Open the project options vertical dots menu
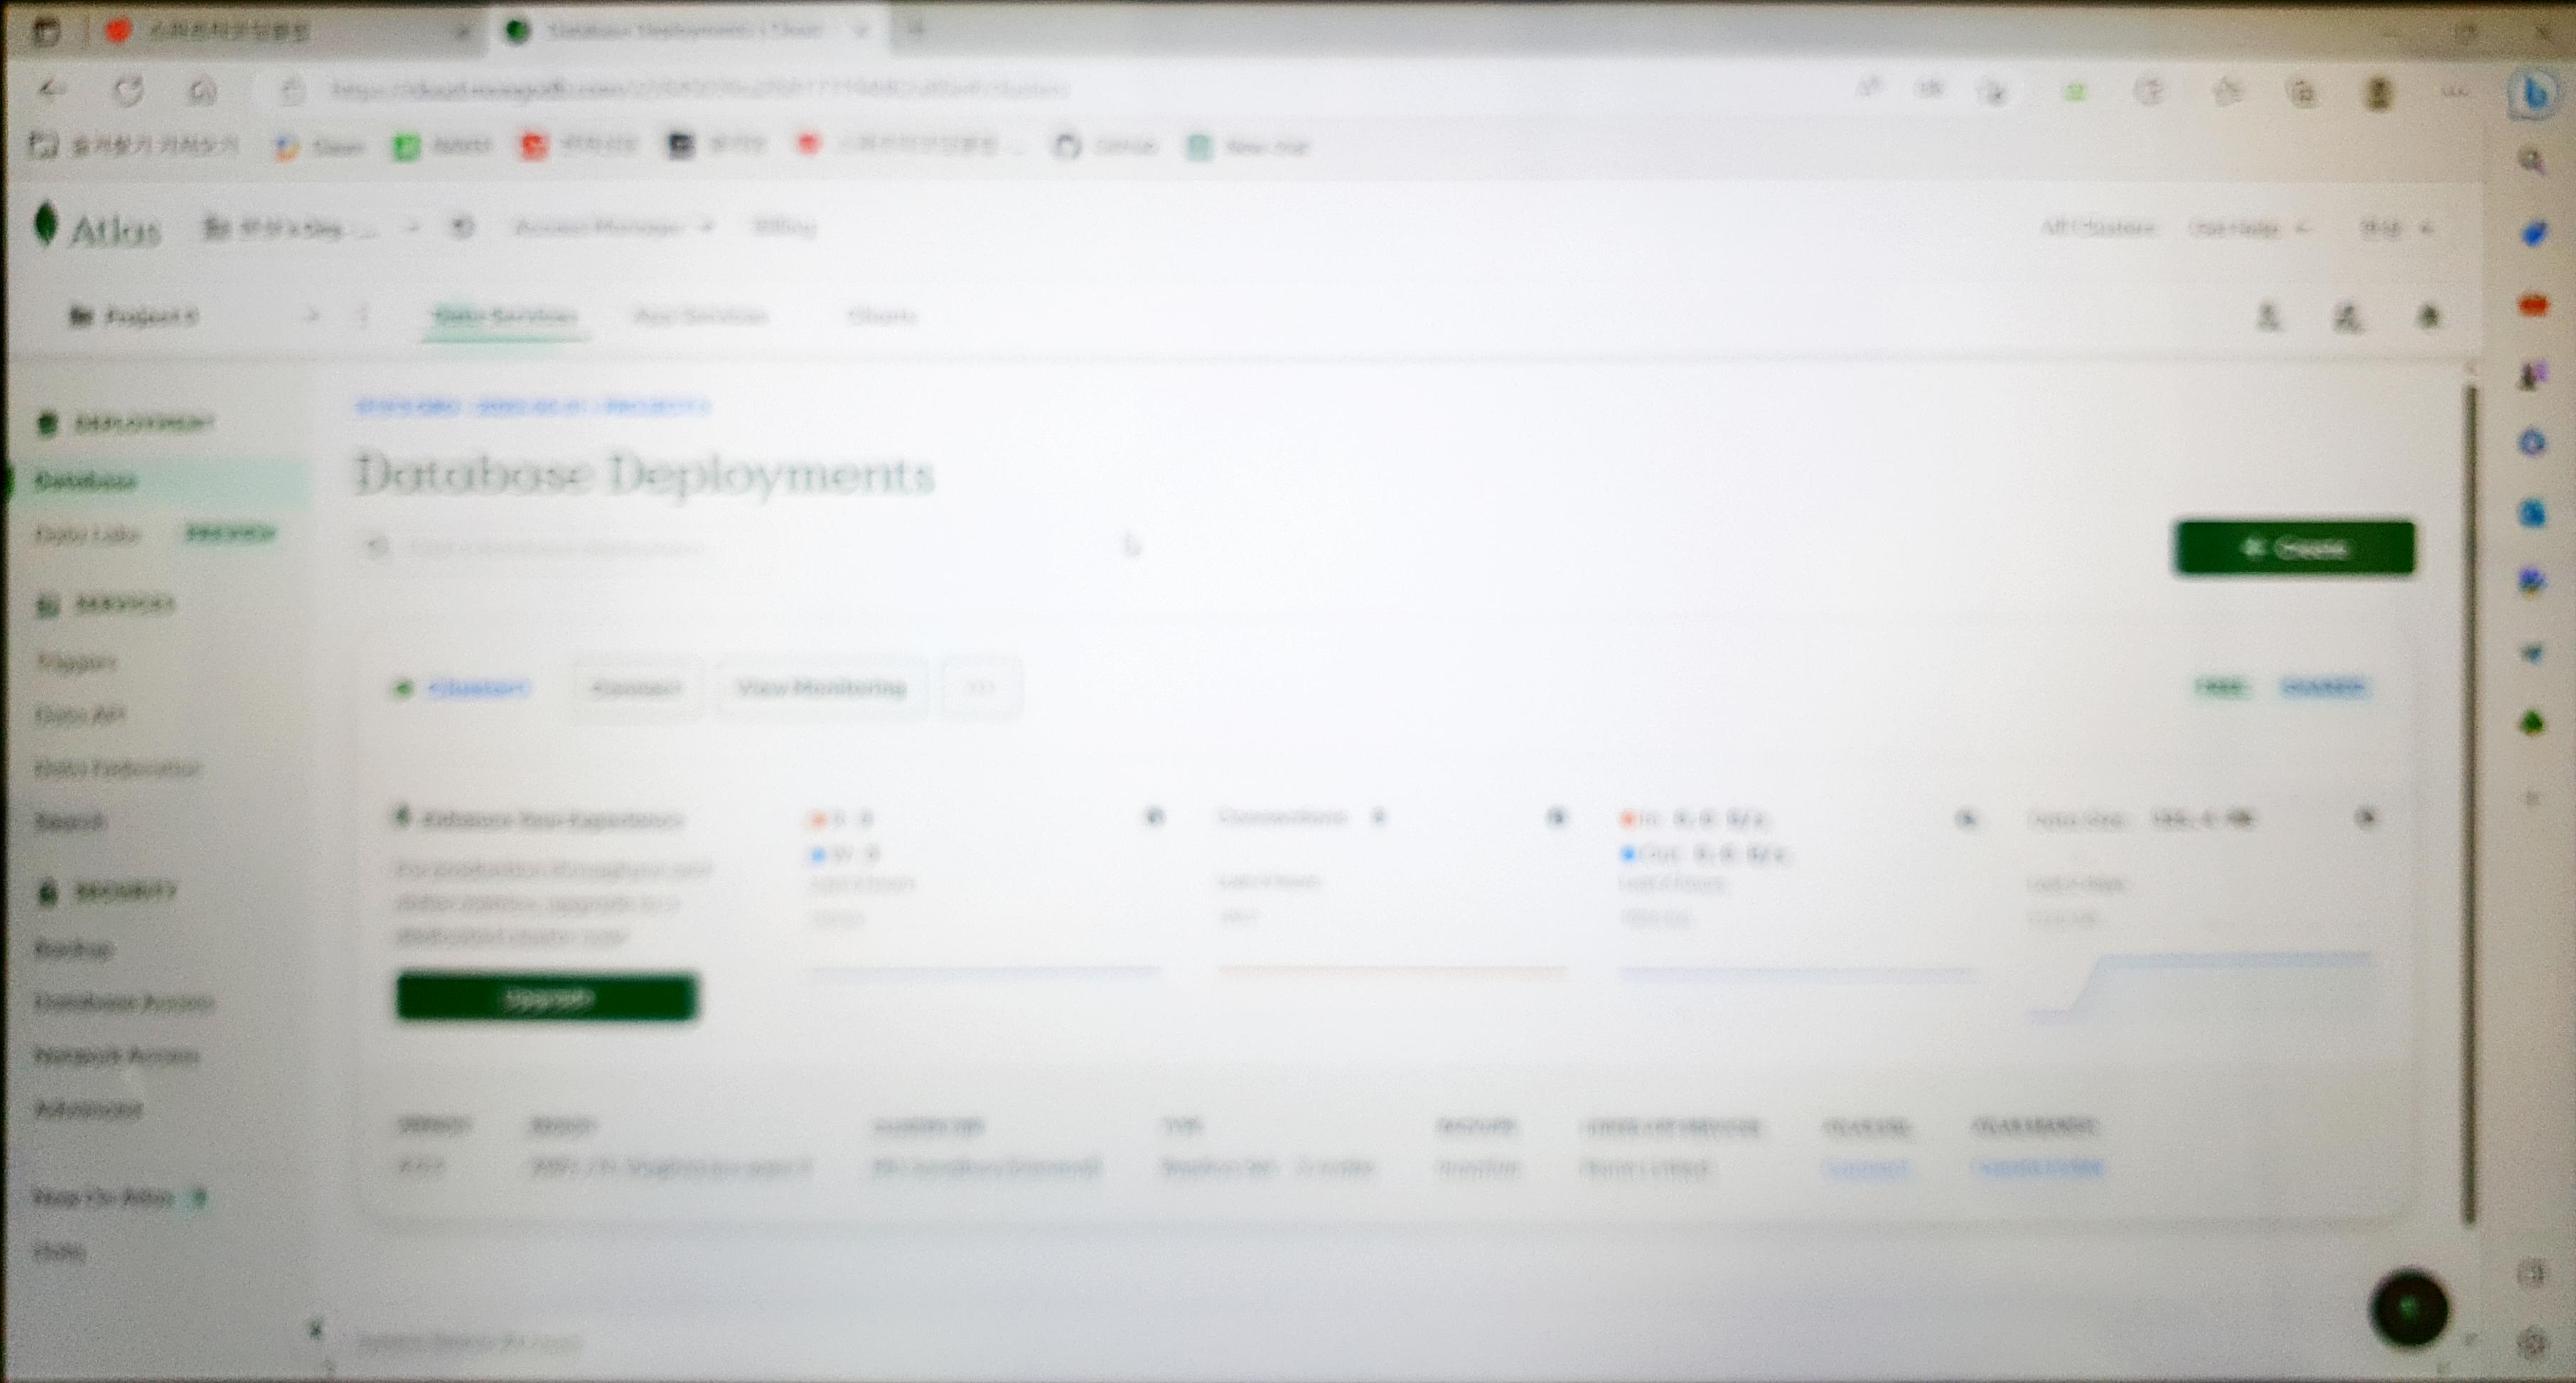This screenshot has height=1383, width=2576. [x=363, y=317]
